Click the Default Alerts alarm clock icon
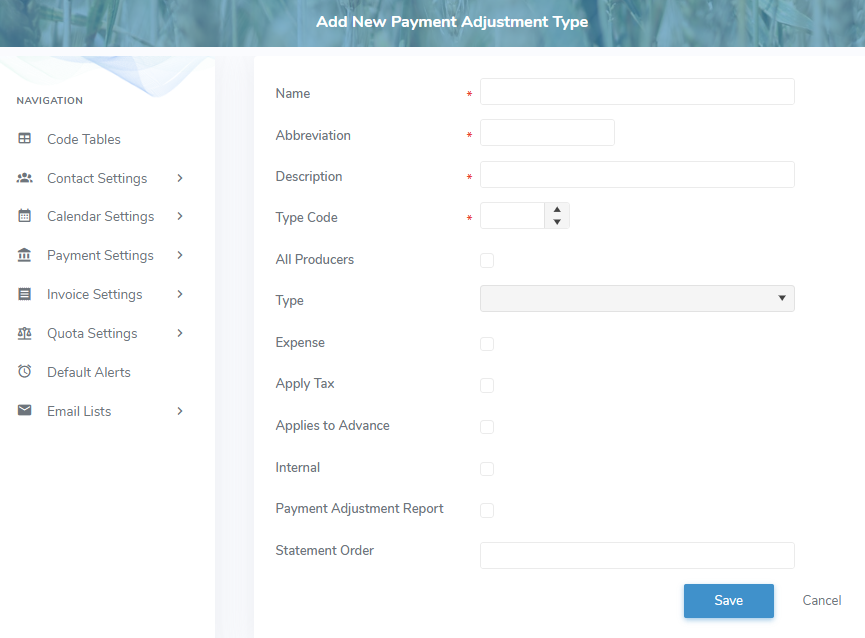 point(25,372)
